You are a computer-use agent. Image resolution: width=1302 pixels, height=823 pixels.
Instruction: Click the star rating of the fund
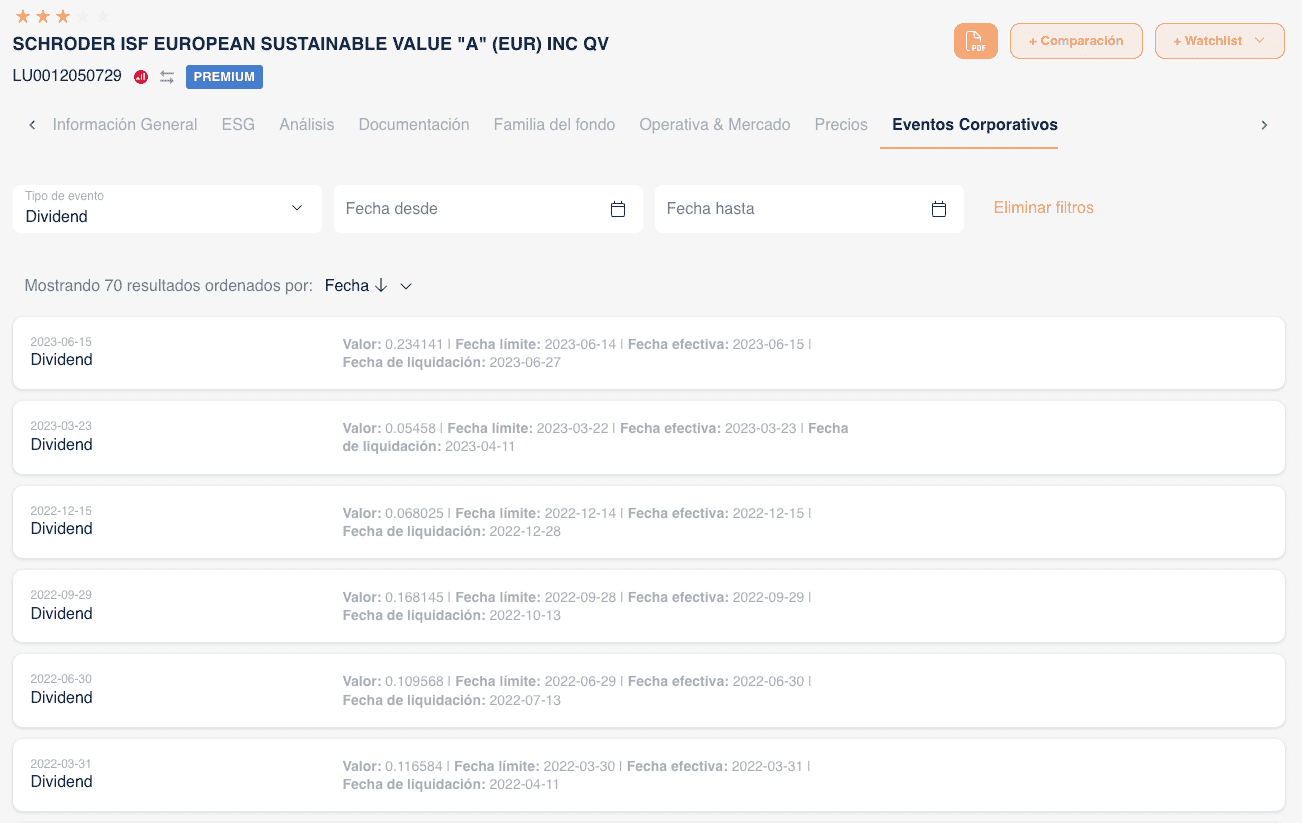pos(62,16)
